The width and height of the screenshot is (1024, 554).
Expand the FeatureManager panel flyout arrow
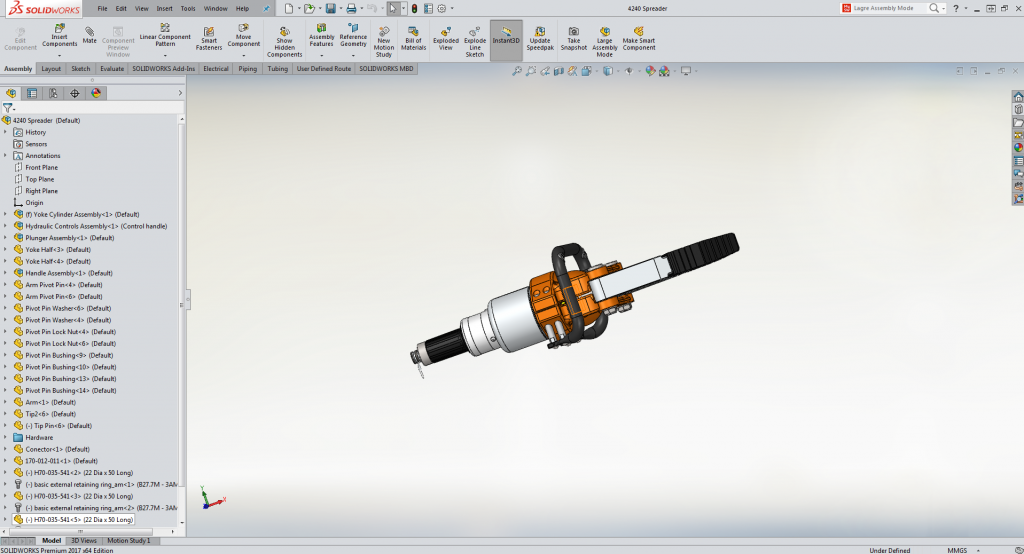(x=180, y=93)
